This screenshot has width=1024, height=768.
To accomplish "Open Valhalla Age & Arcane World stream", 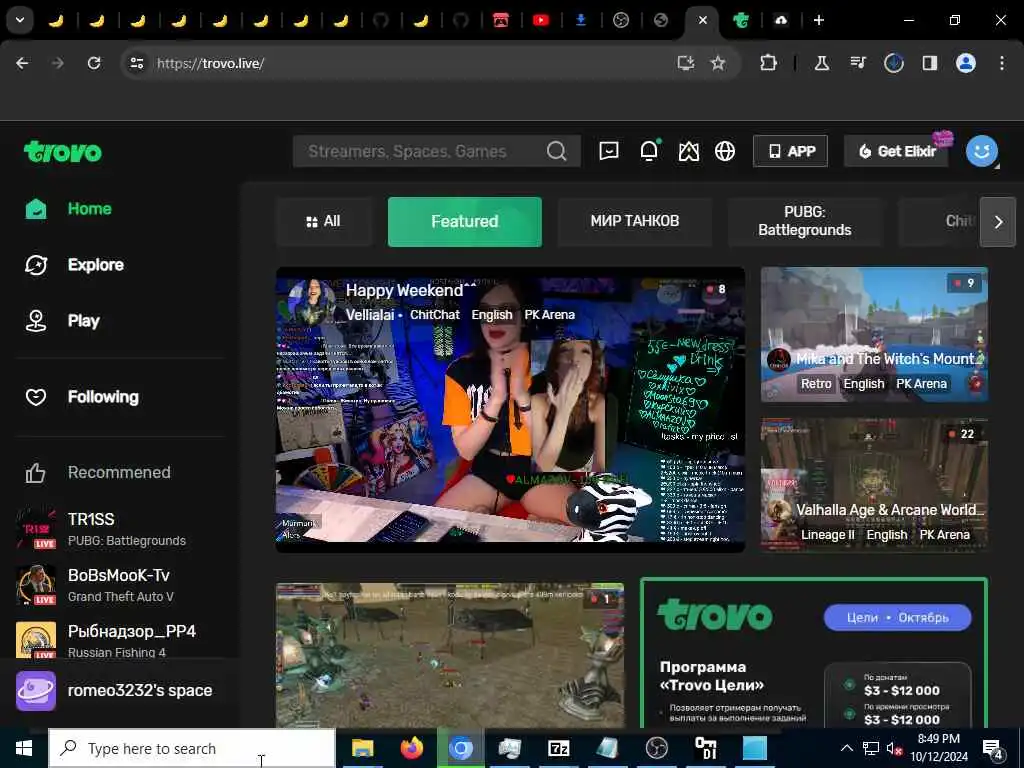I will [874, 485].
